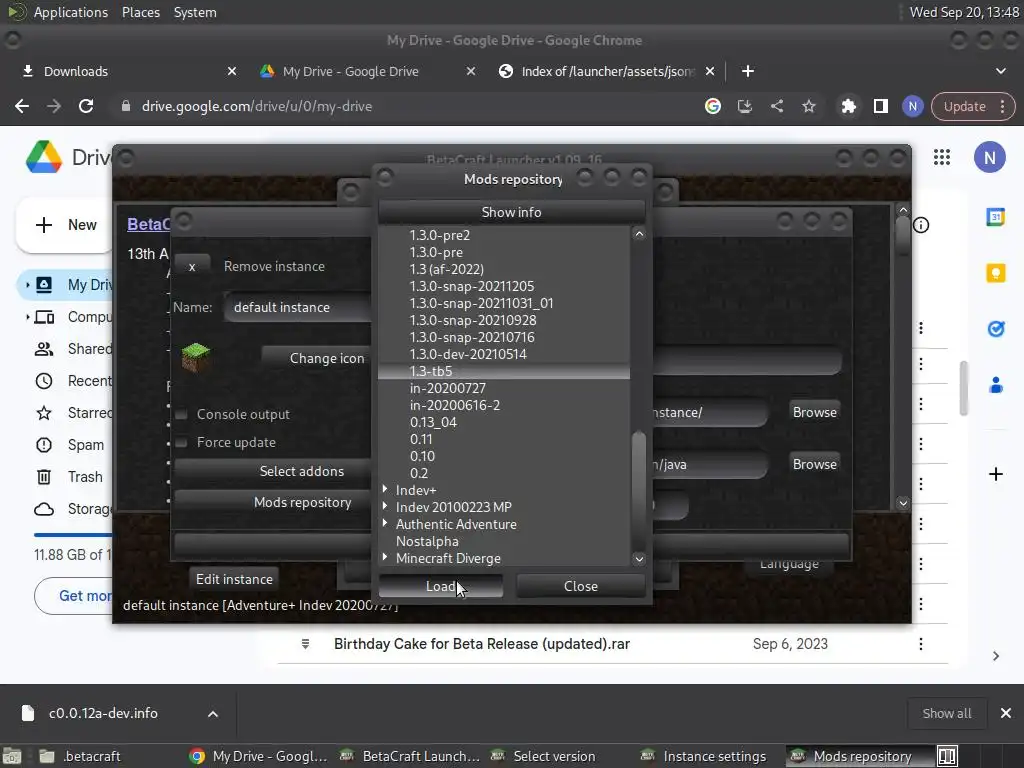Image resolution: width=1024 pixels, height=768 pixels.
Task: Click get add-ons plus icon
Action: point(995,474)
